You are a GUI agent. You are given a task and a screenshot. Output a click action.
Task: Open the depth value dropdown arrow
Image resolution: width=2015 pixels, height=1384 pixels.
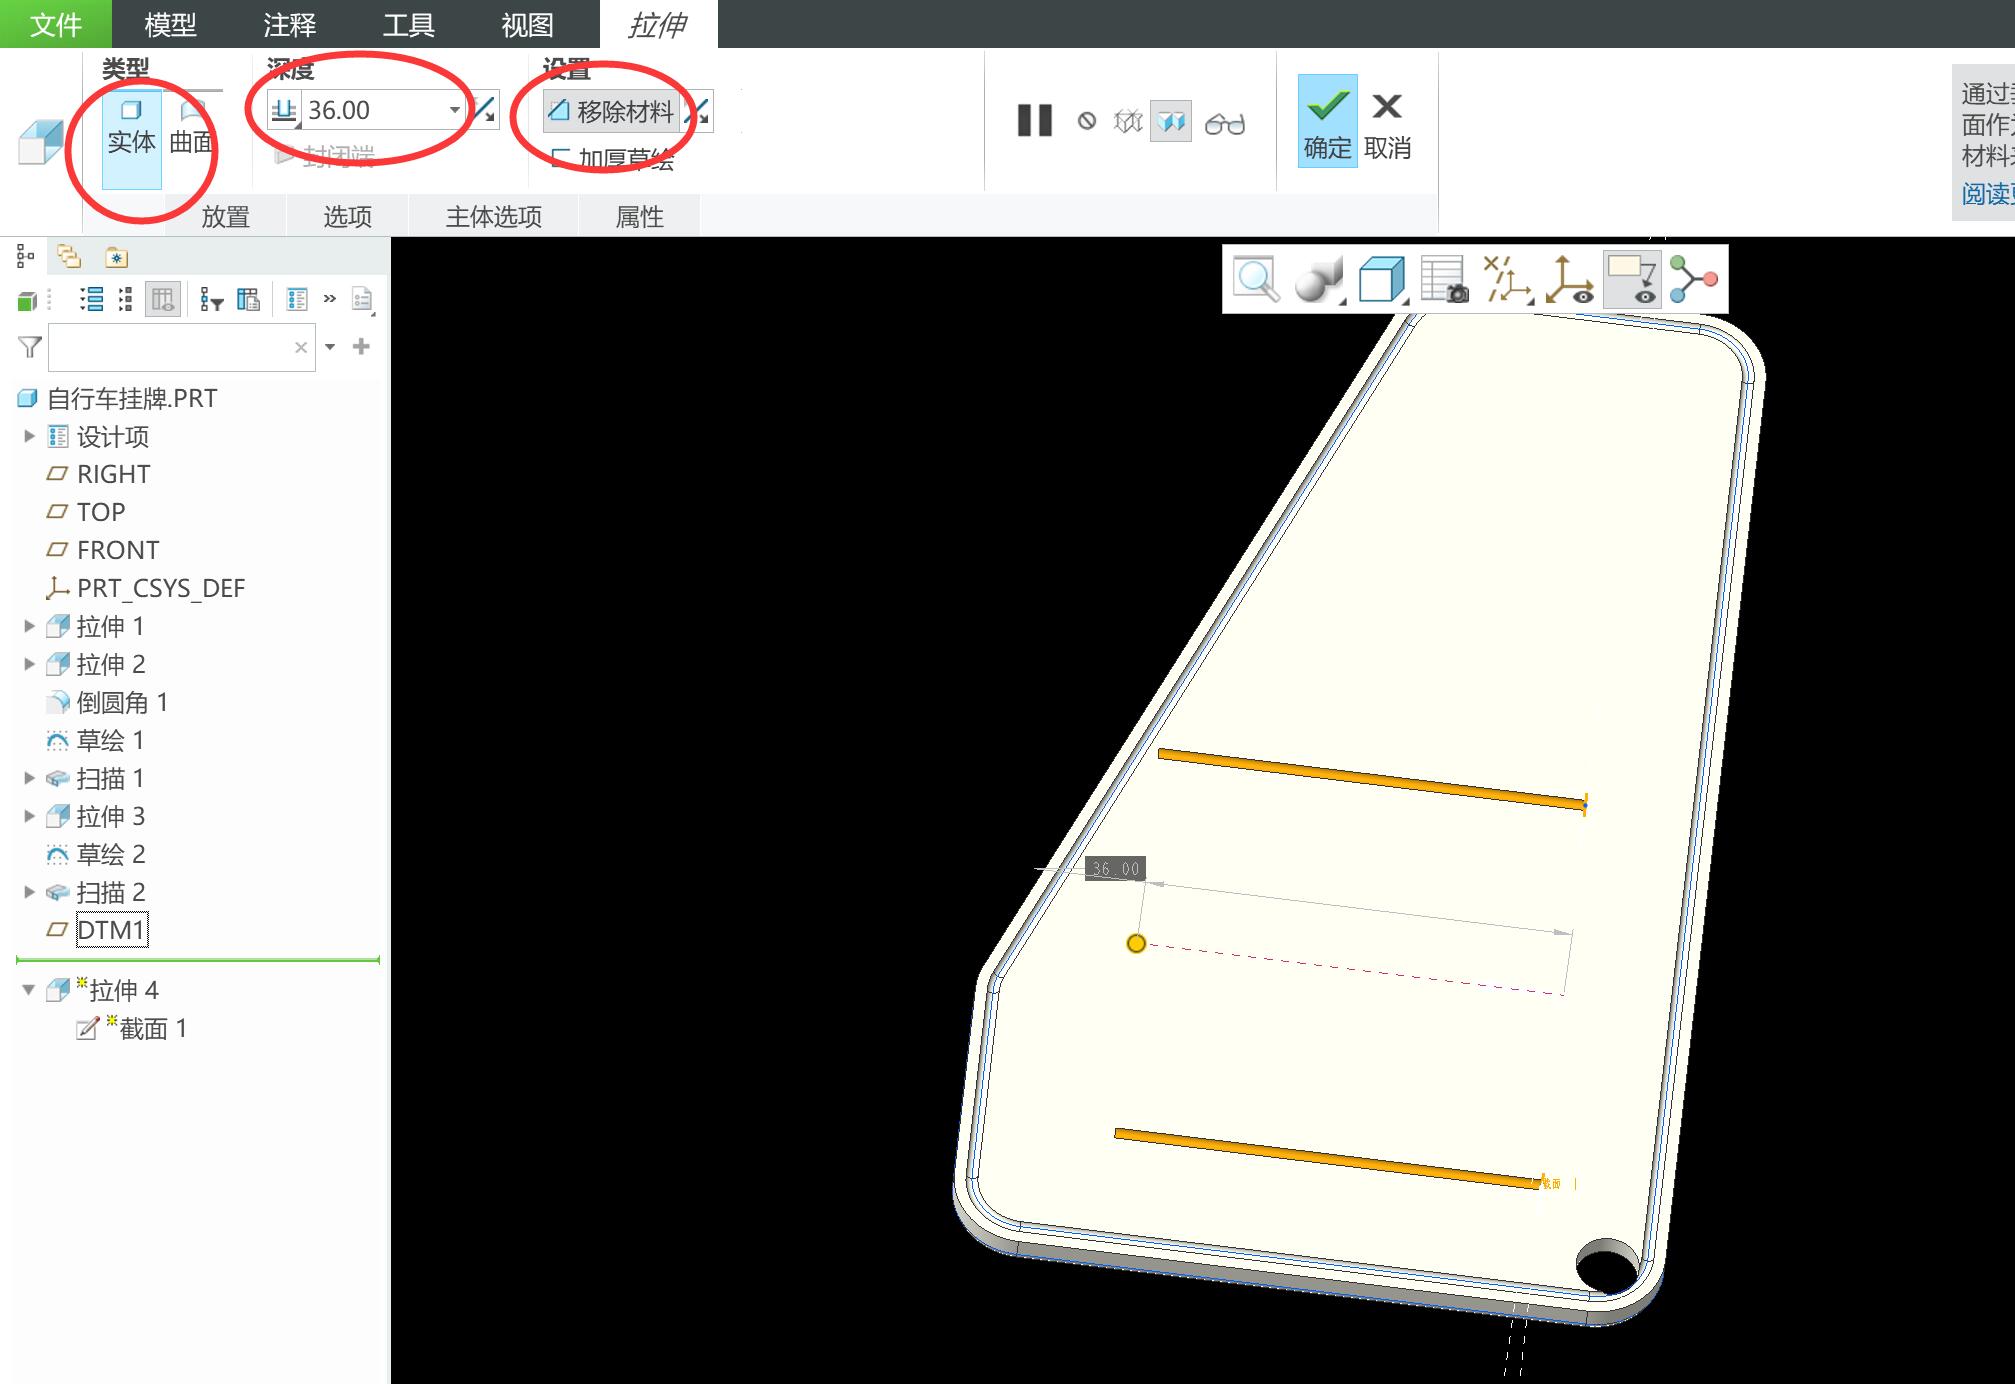pyautogui.click(x=455, y=110)
